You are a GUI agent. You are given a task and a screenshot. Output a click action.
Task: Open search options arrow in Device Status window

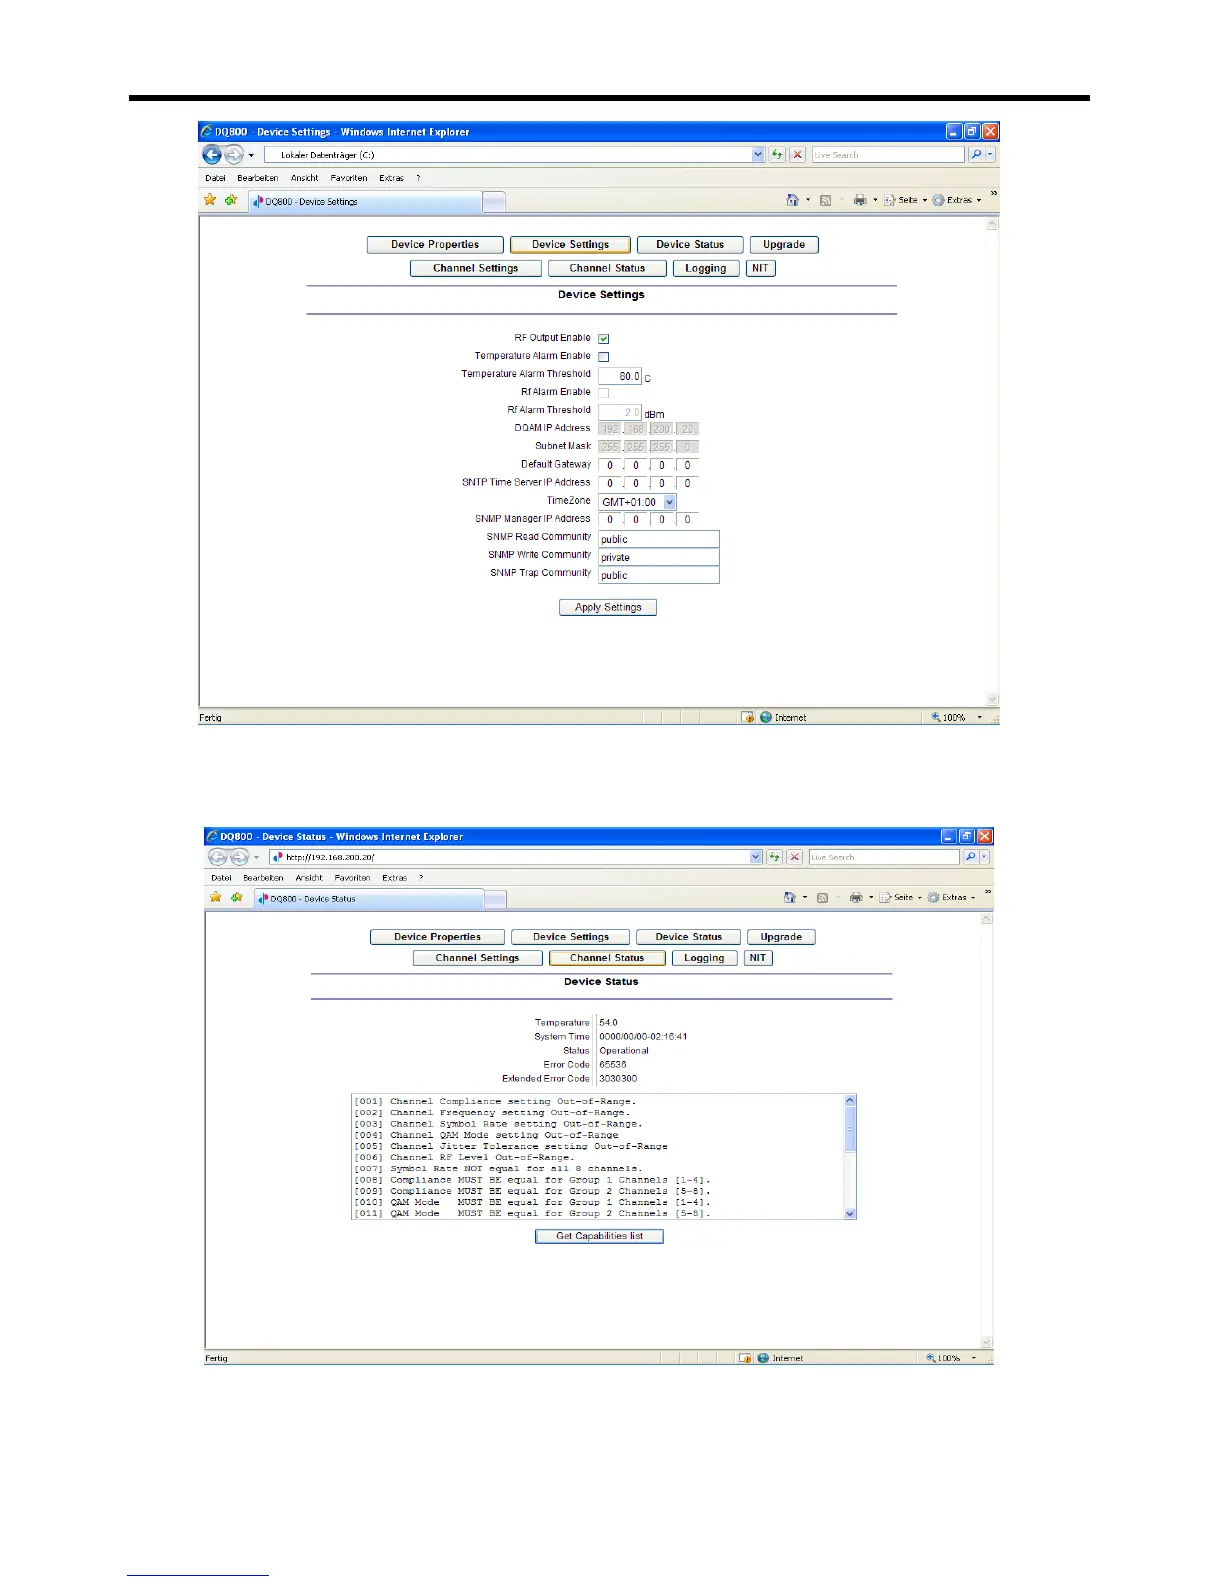point(985,857)
